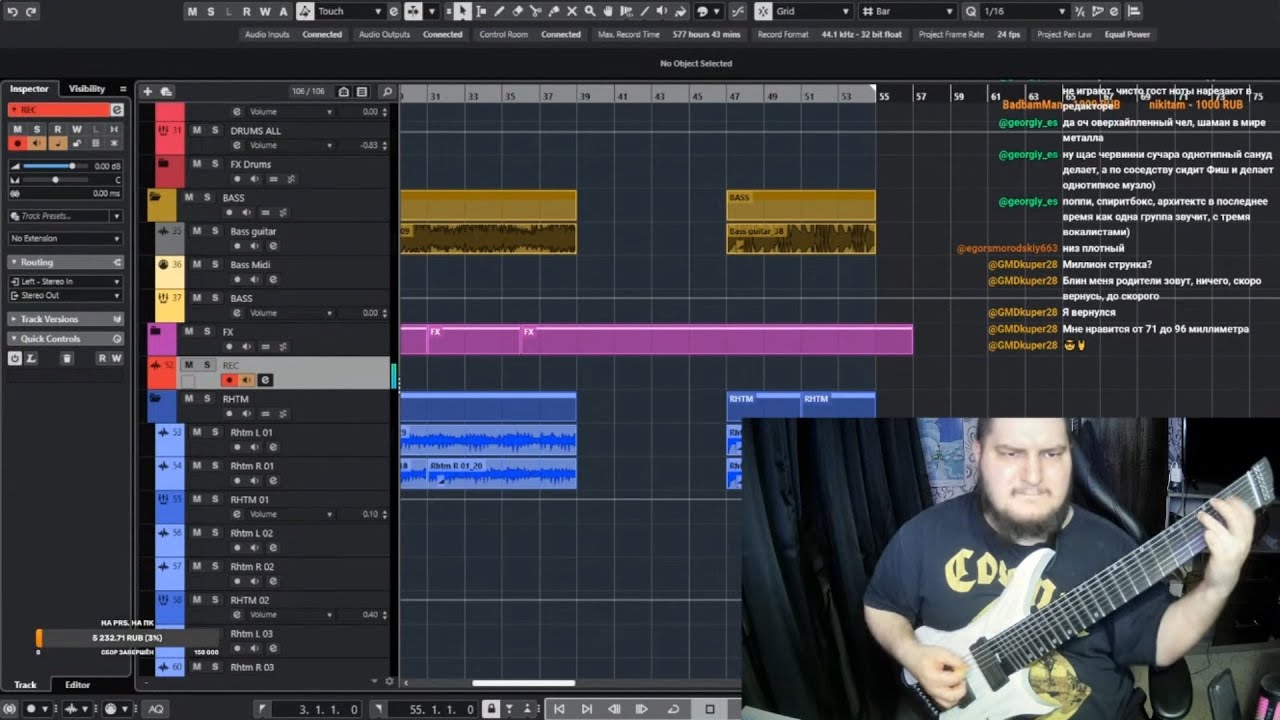Click the global Write automation W button
Screen dimensions: 1280x720
264,11
